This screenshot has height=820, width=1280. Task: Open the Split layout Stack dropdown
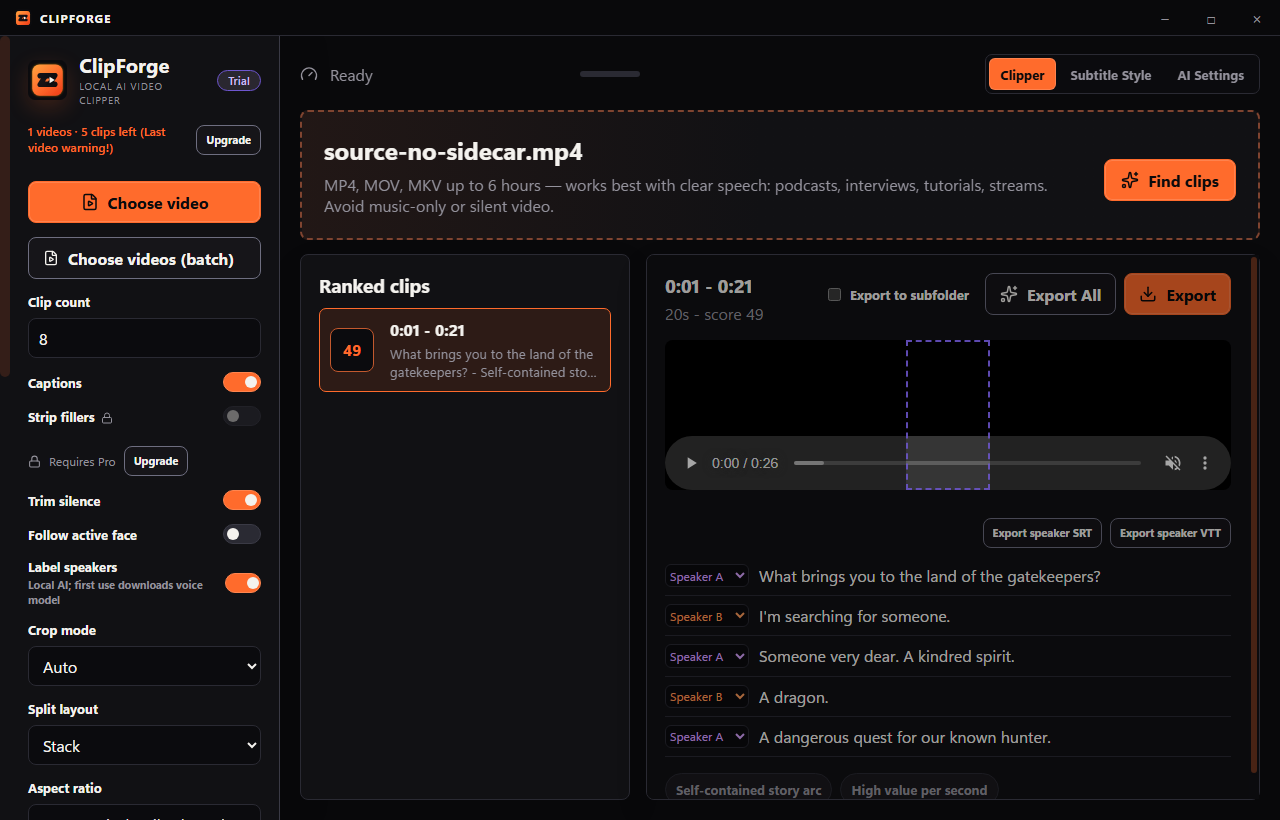click(144, 745)
